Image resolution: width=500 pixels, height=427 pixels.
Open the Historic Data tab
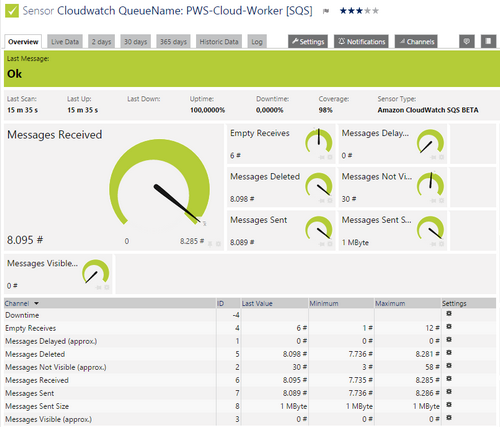click(219, 42)
